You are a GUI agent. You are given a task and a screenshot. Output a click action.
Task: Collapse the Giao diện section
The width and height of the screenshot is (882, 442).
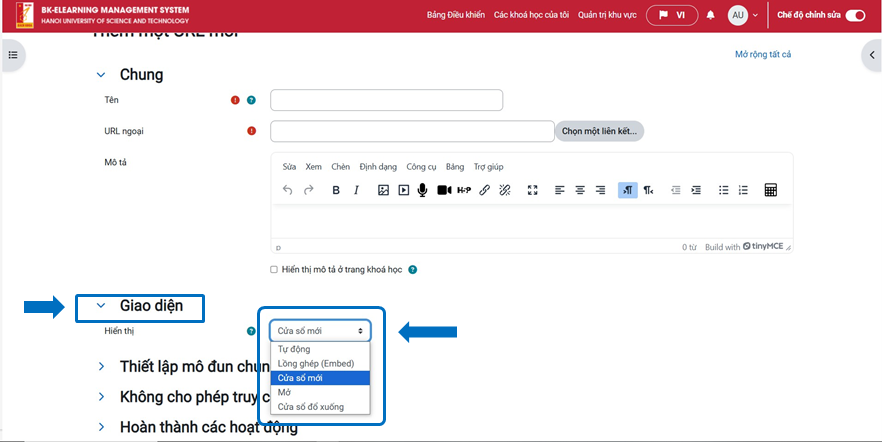[101, 306]
